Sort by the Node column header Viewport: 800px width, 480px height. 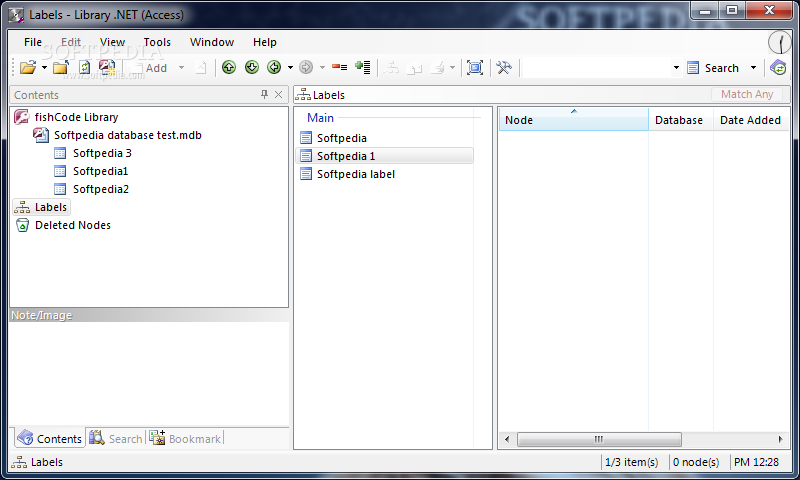(573, 120)
